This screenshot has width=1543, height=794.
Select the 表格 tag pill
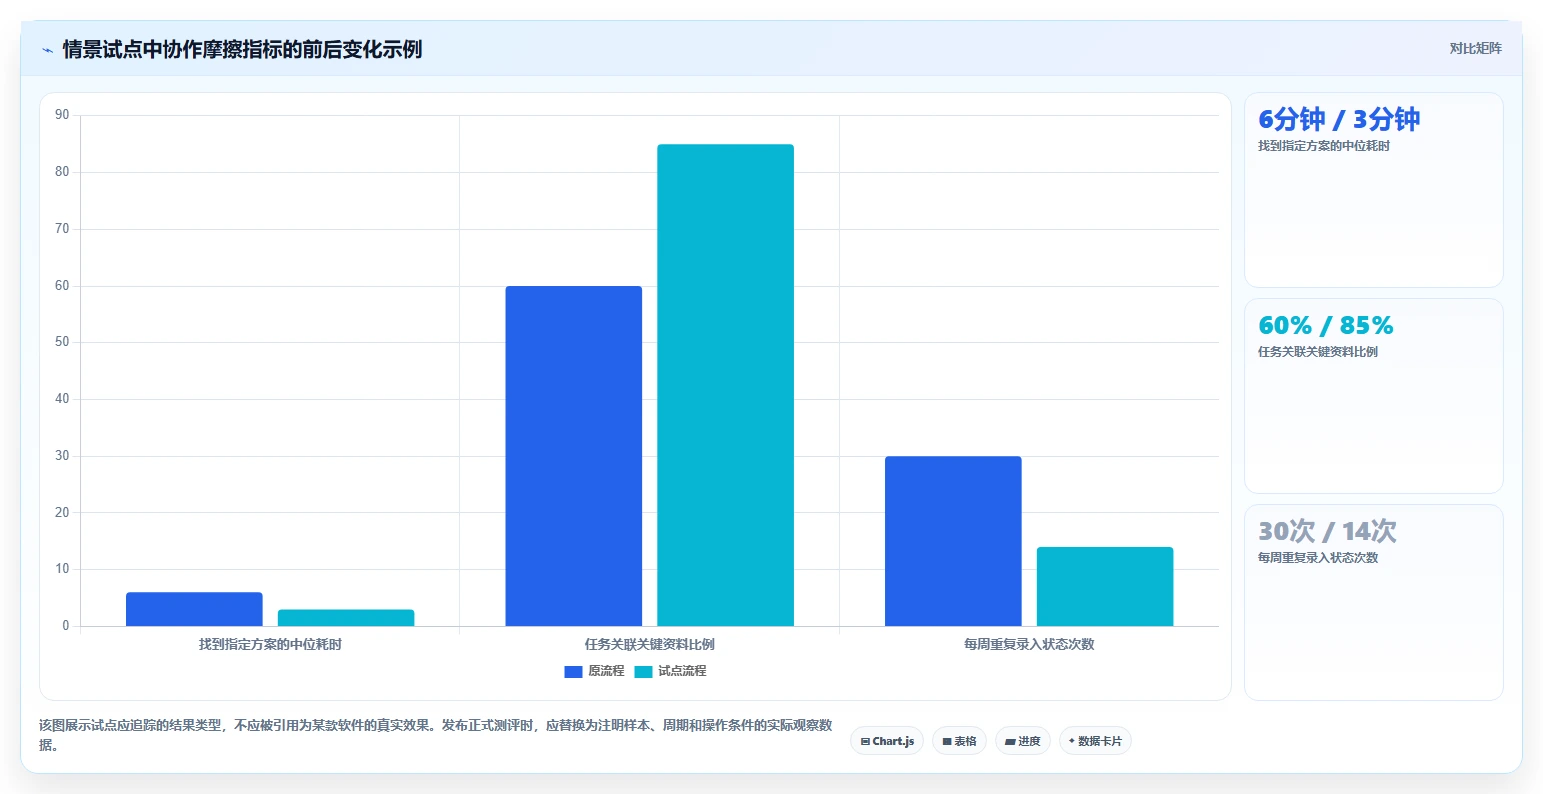pyautogui.click(x=959, y=741)
